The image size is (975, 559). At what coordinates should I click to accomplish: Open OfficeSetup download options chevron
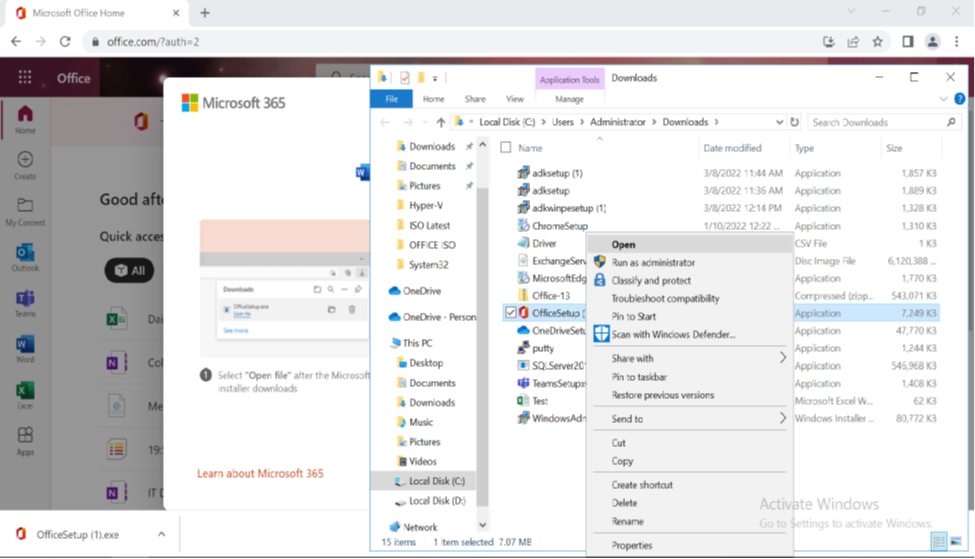161,534
